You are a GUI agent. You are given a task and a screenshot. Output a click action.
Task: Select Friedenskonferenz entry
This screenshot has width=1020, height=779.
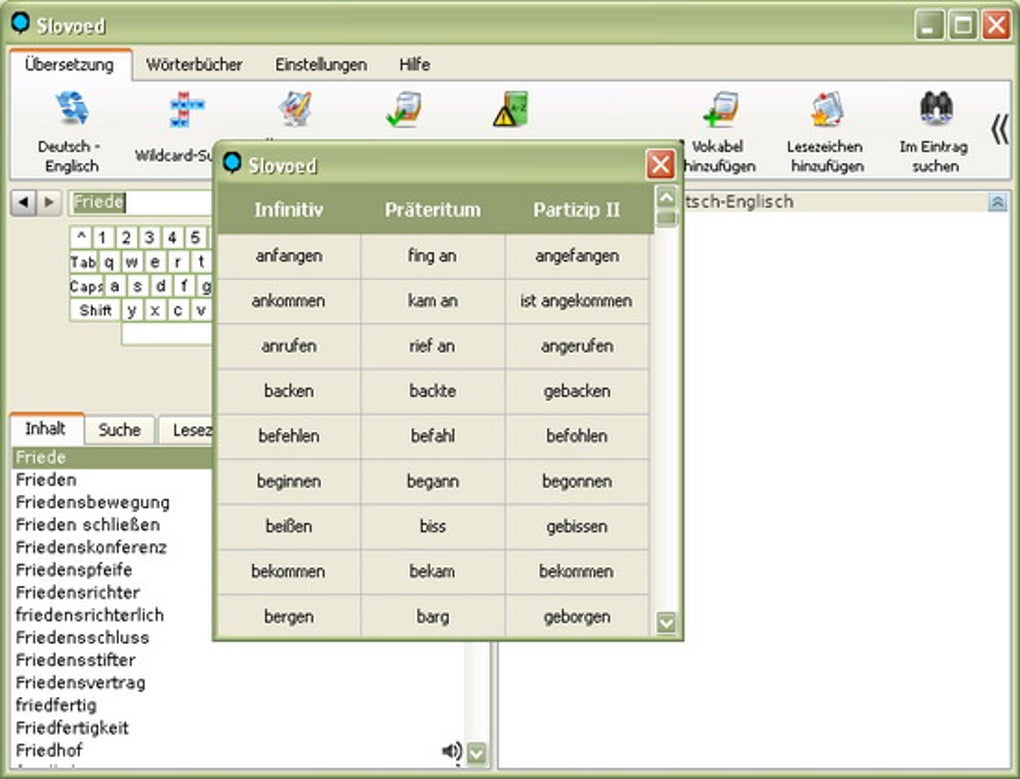(x=91, y=548)
